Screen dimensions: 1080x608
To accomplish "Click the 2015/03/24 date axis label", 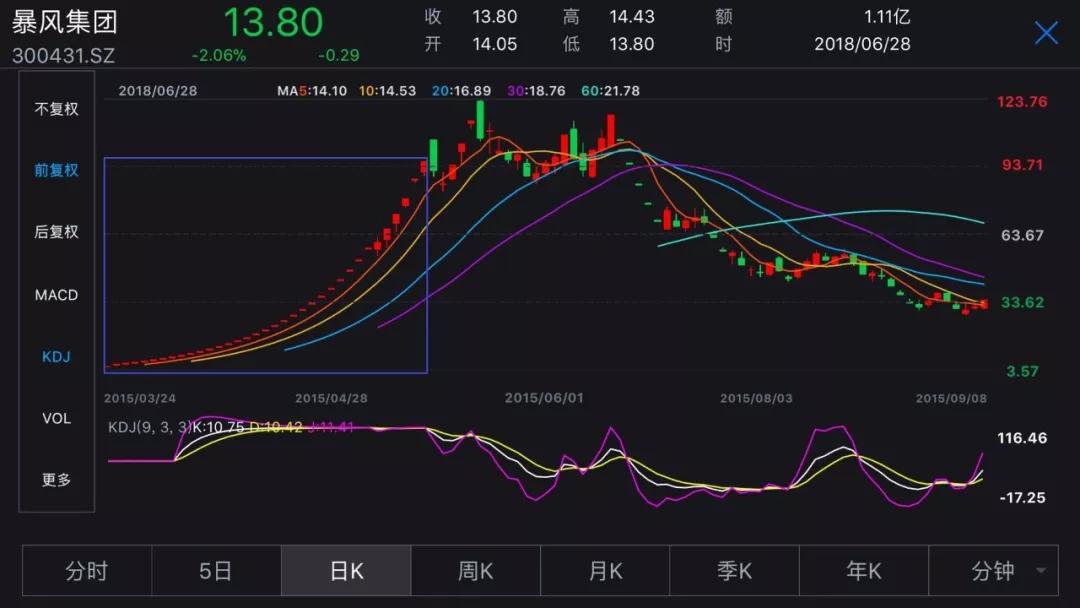I will coord(140,399).
